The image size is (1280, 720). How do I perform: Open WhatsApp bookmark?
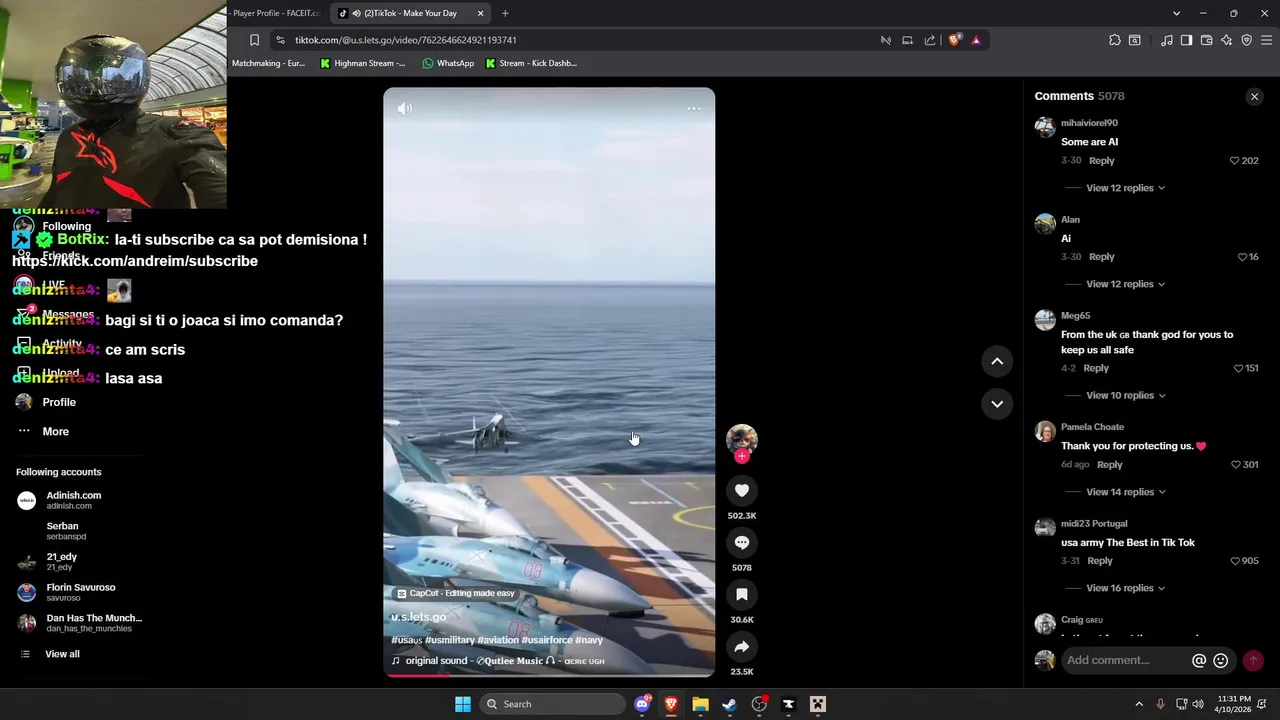448,63
